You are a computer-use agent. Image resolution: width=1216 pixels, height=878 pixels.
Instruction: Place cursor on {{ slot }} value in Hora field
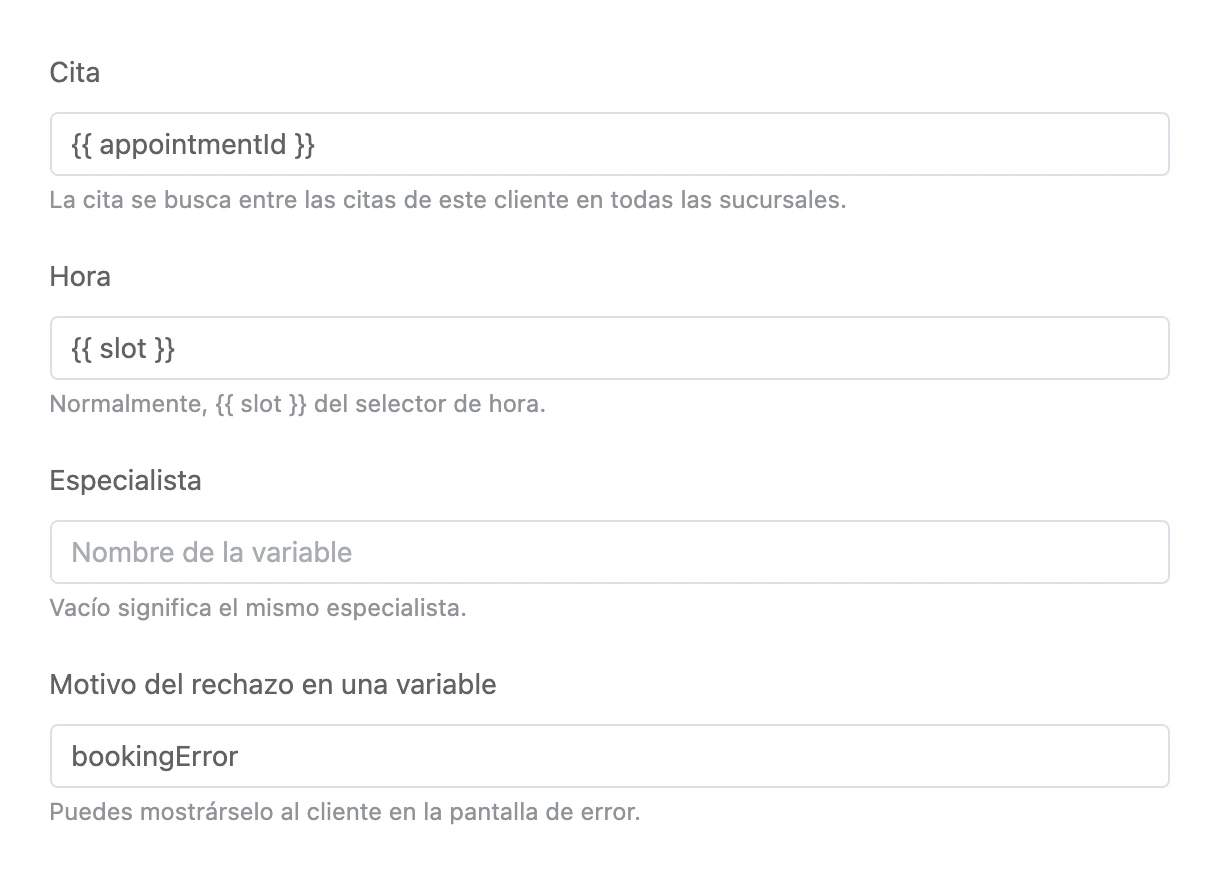pos(124,349)
